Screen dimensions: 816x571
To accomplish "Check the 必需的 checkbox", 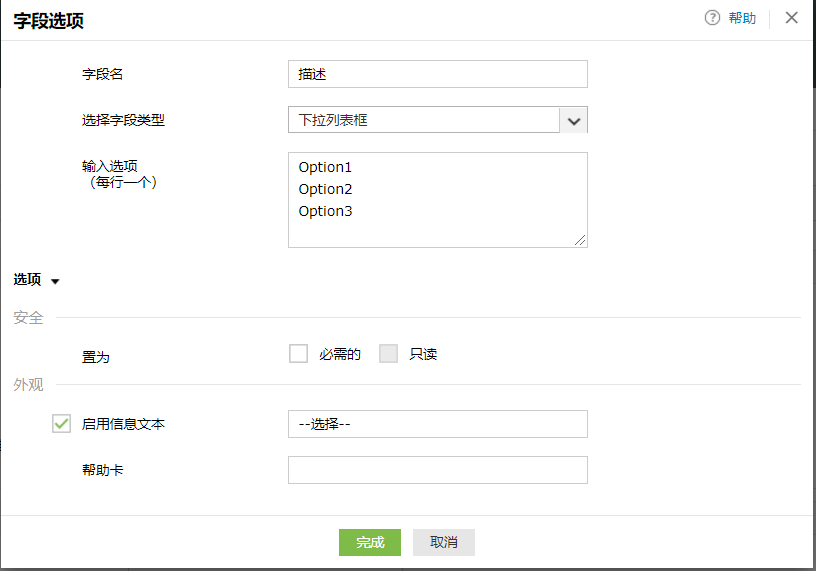I will coord(298,353).
